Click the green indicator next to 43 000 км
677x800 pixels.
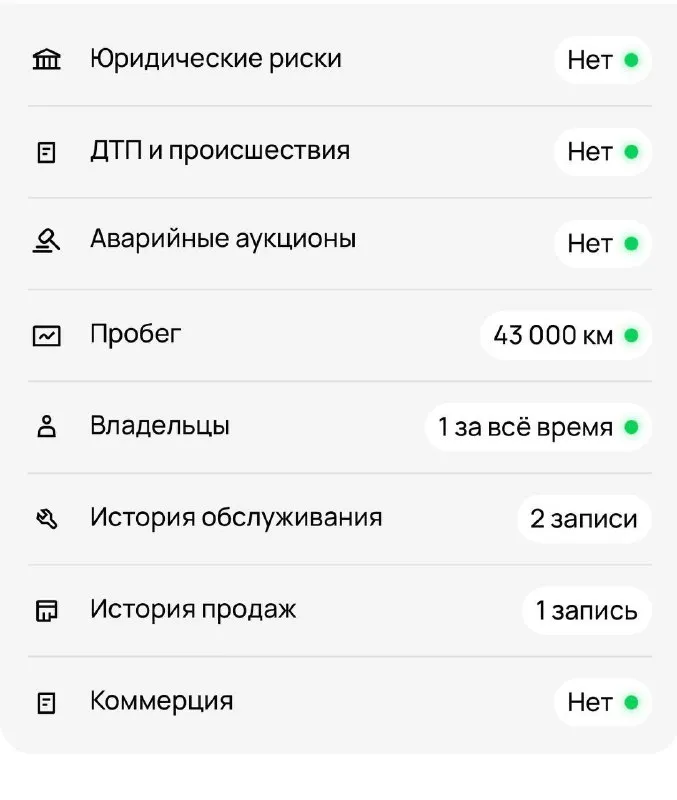click(630, 336)
